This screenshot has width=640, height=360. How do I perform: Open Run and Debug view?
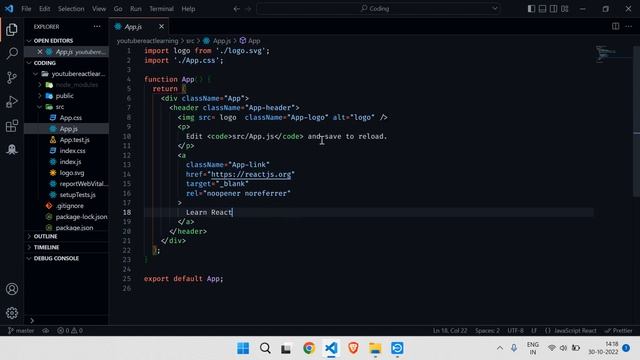(12, 102)
